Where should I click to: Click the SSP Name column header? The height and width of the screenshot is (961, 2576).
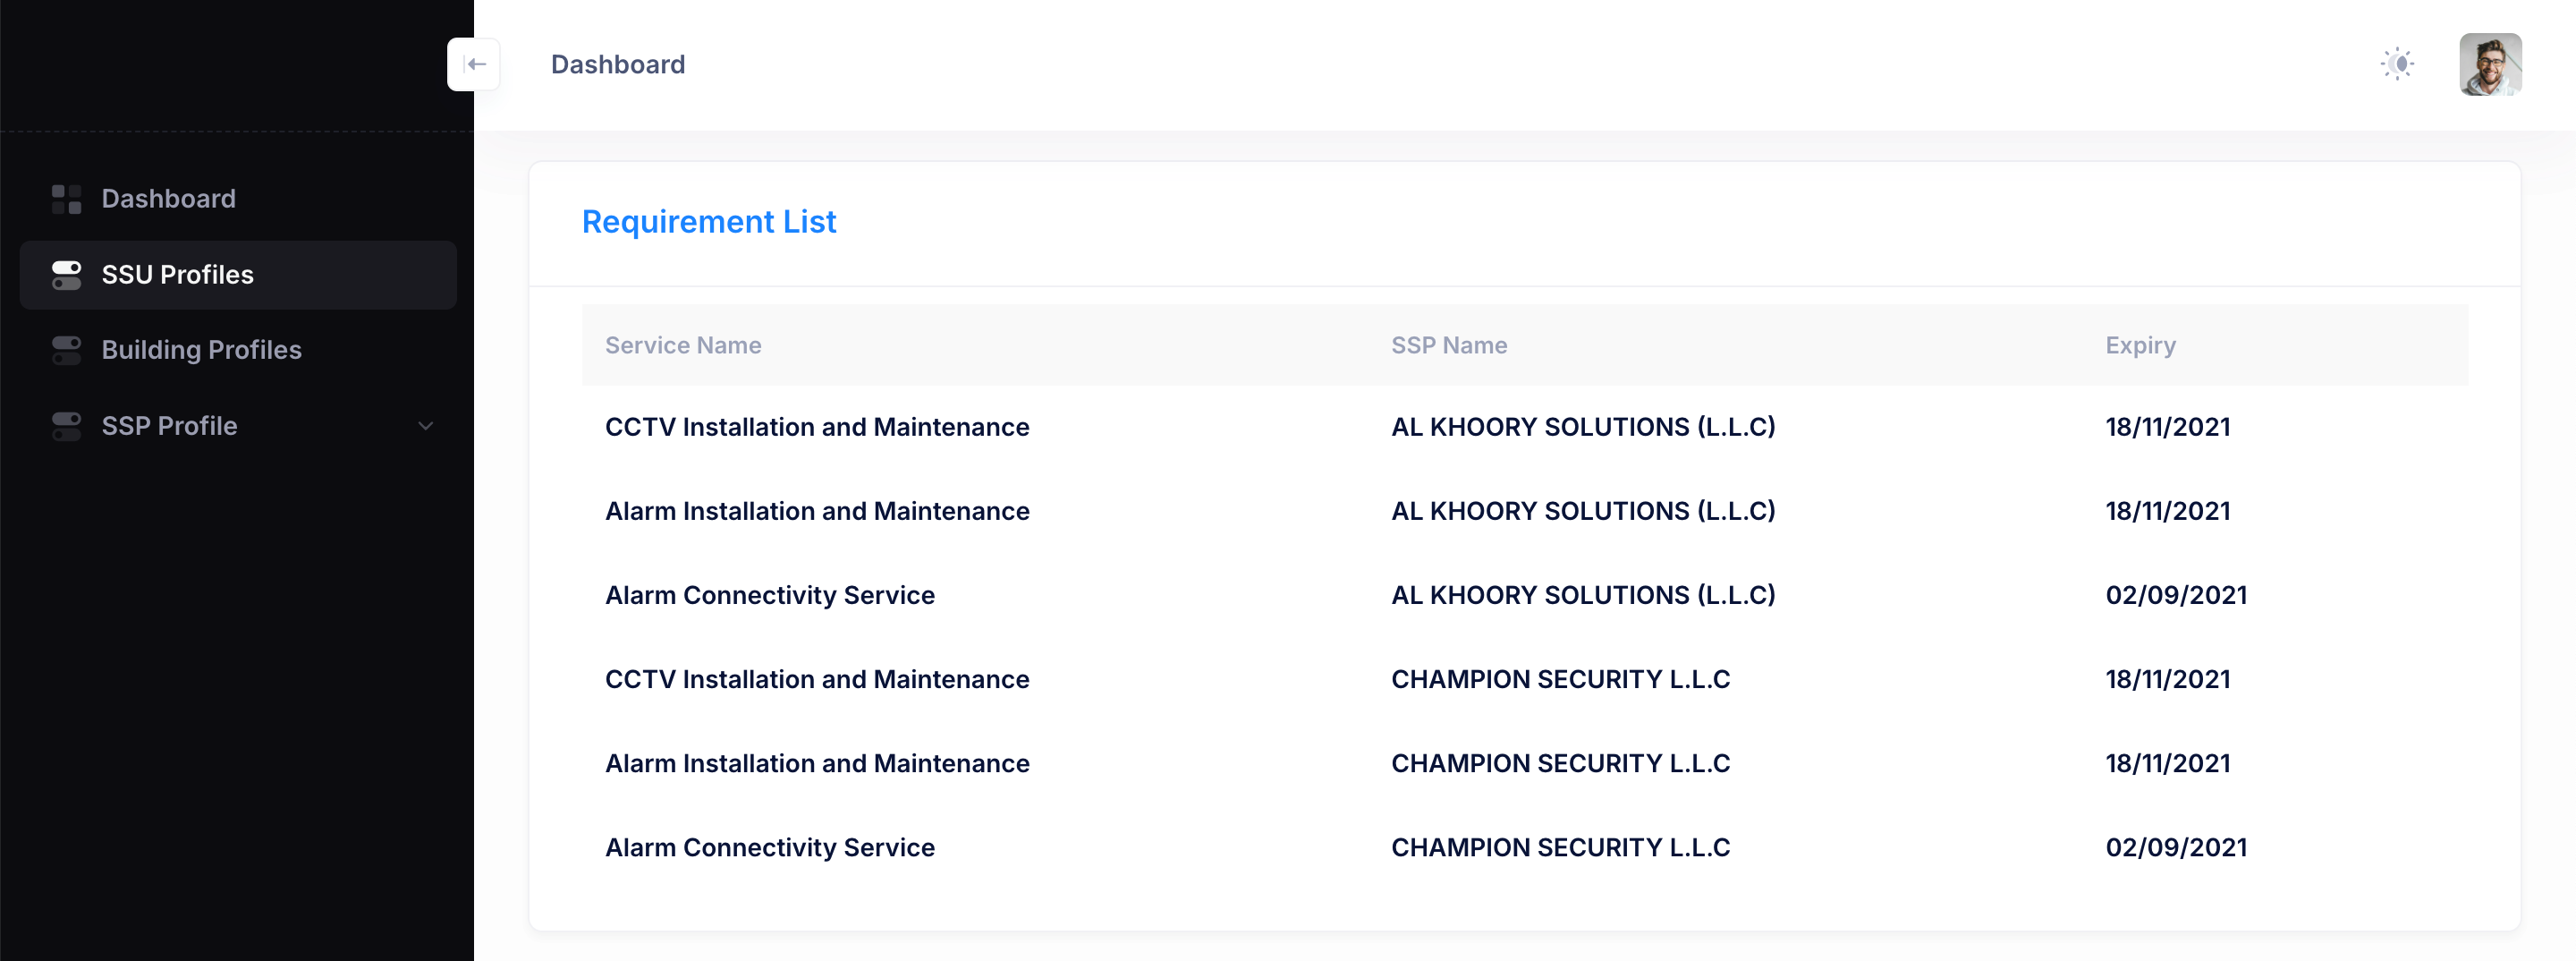[x=1450, y=345]
